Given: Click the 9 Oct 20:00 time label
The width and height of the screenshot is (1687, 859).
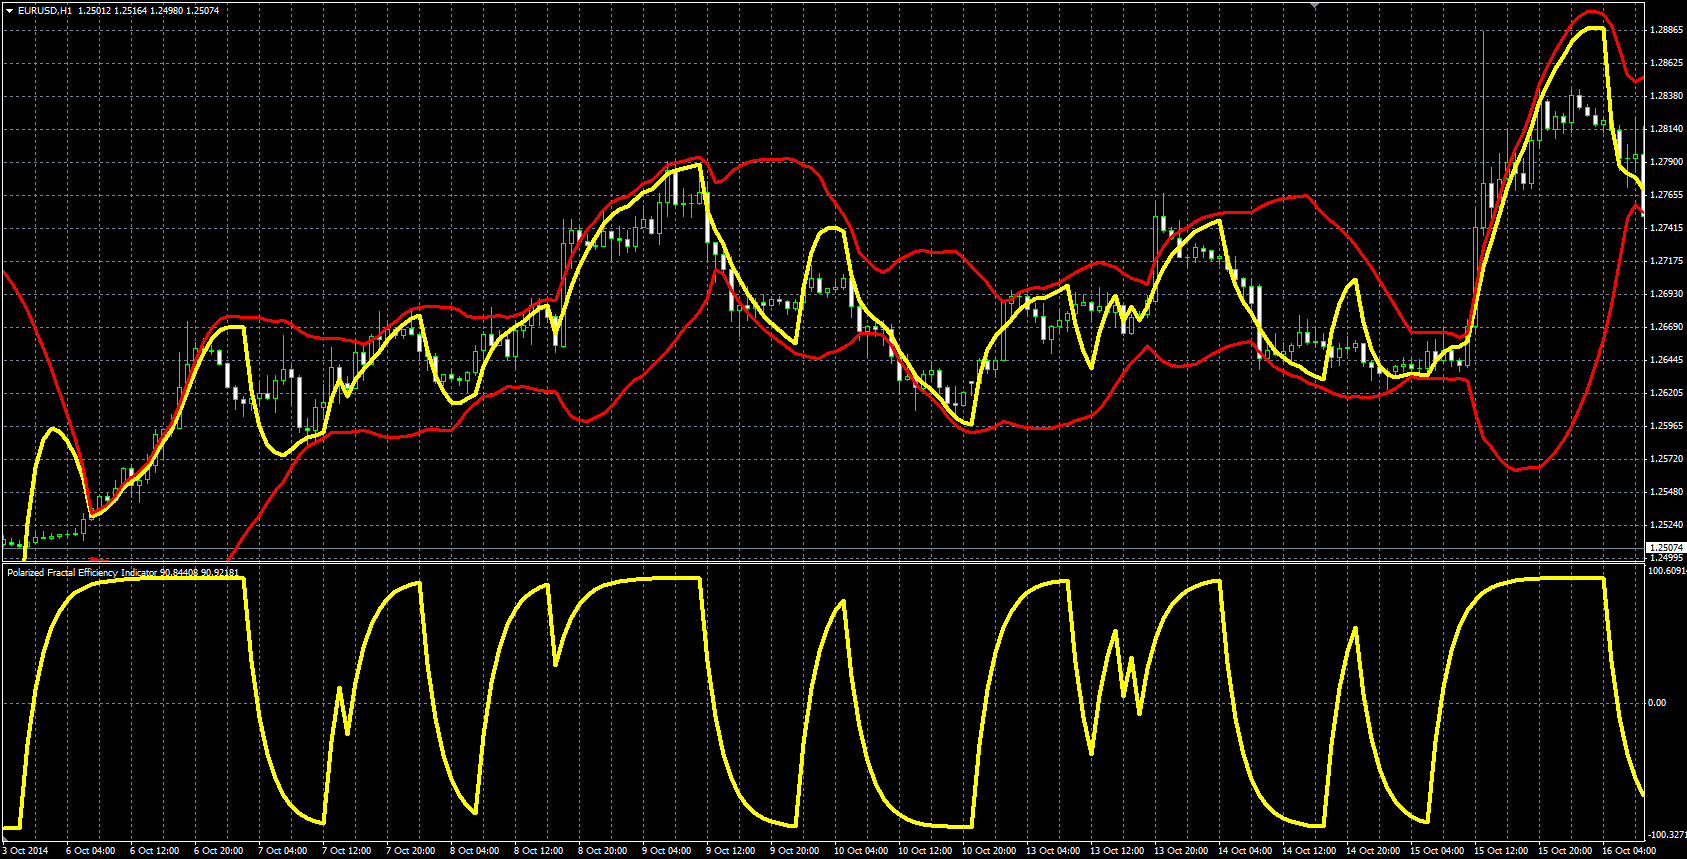Looking at the screenshot, I should (x=794, y=851).
